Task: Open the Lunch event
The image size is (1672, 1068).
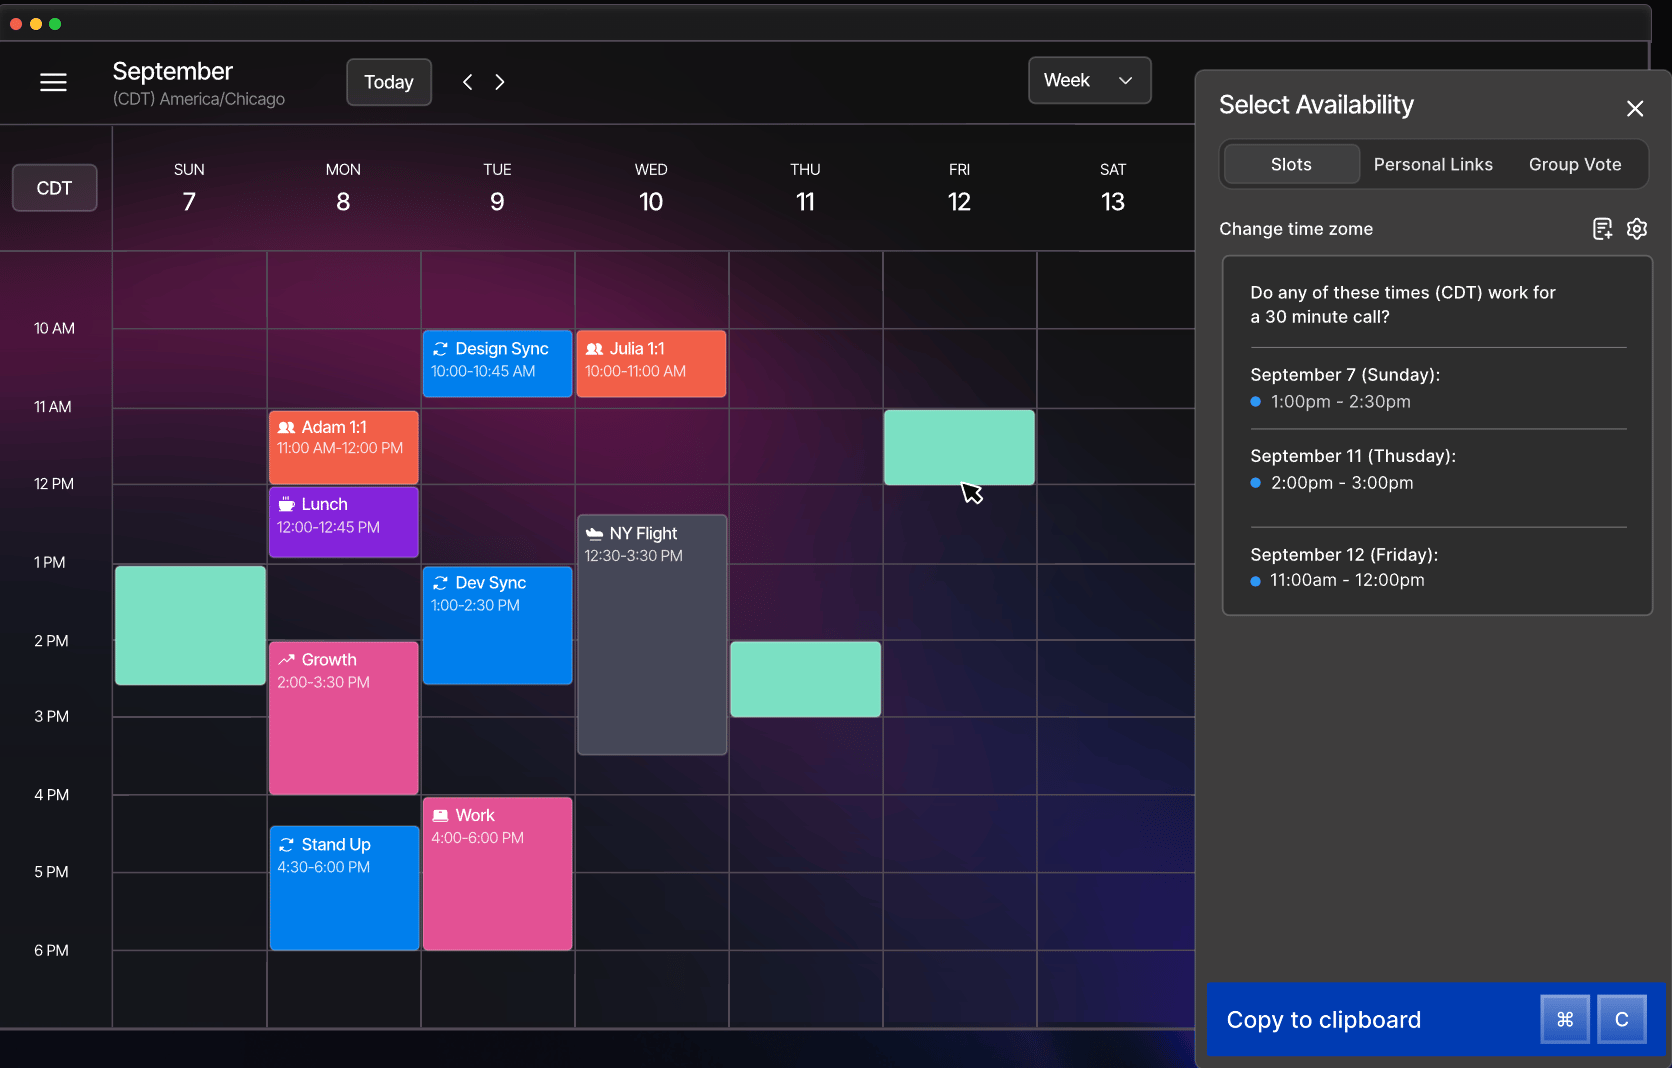Action: pyautogui.click(x=343, y=522)
